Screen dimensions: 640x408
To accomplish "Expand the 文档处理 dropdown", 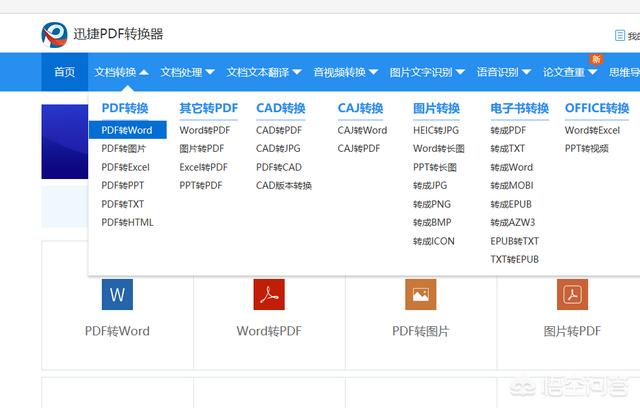I will pyautogui.click(x=187, y=72).
